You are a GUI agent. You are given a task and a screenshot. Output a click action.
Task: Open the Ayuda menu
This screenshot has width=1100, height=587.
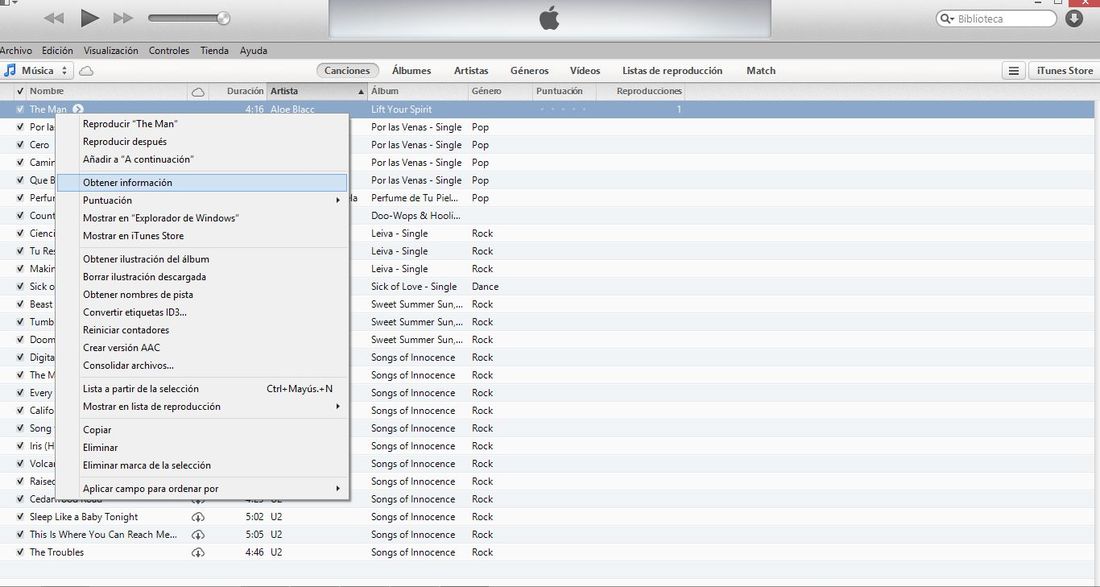(x=253, y=50)
